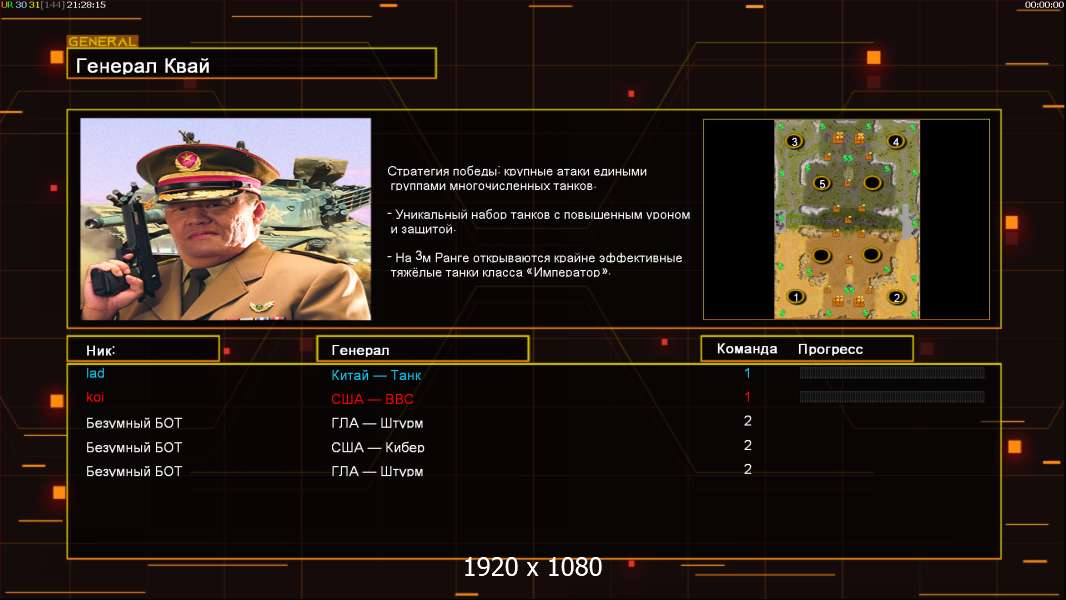Click the 21:28:15 clock overlay

tap(86, 5)
